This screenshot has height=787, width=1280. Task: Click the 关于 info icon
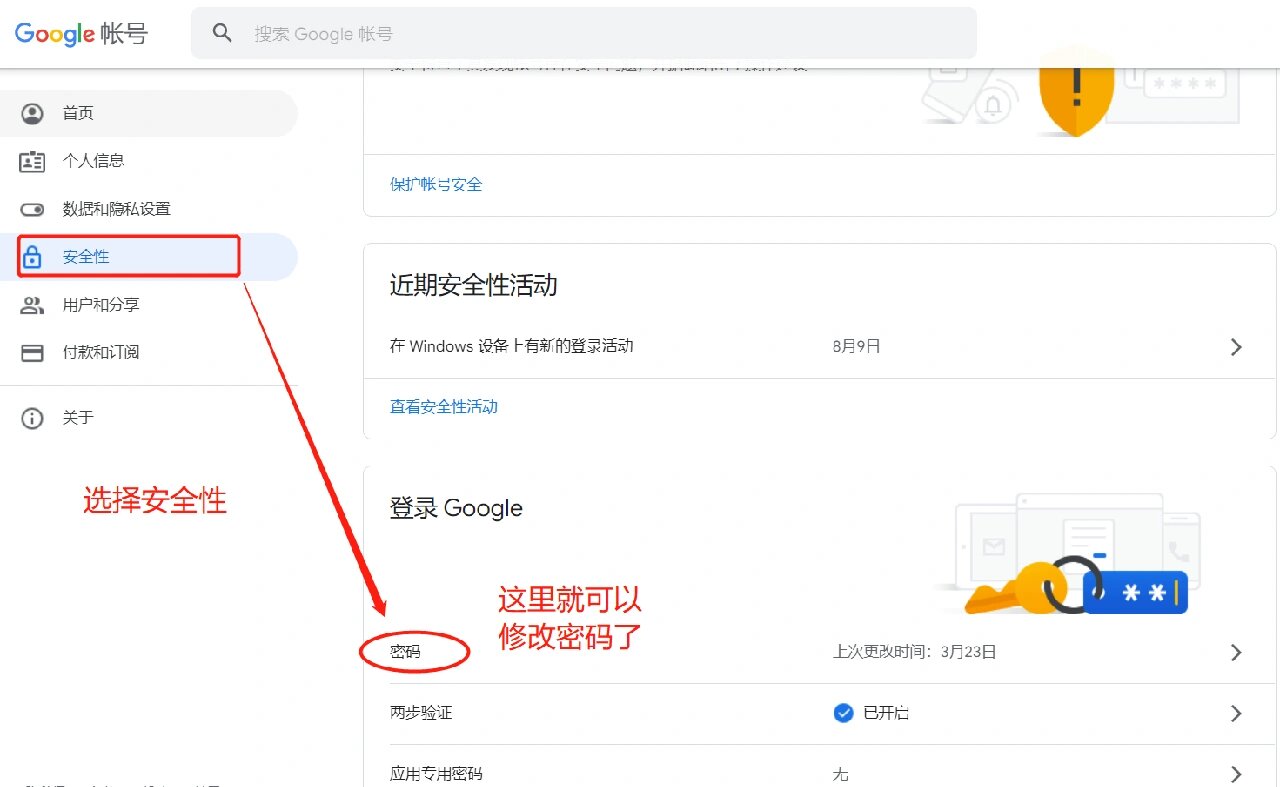pyautogui.click(x=33, y=418)
